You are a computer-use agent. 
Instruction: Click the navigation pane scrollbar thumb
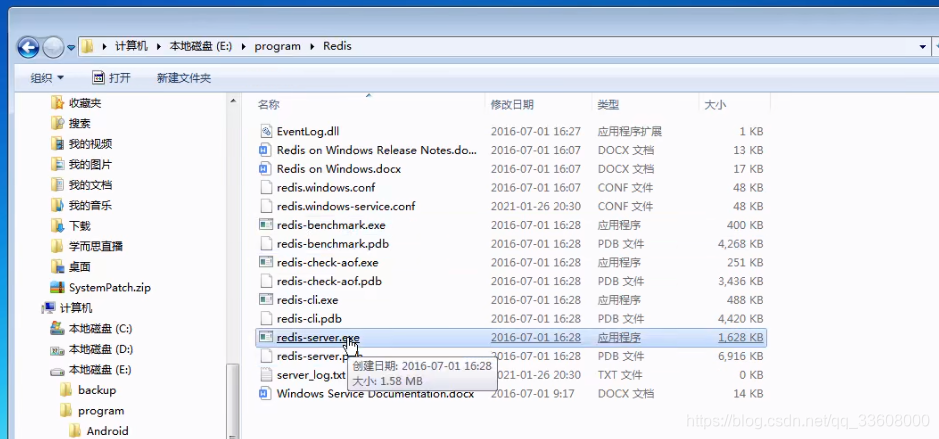coord(234,401)
